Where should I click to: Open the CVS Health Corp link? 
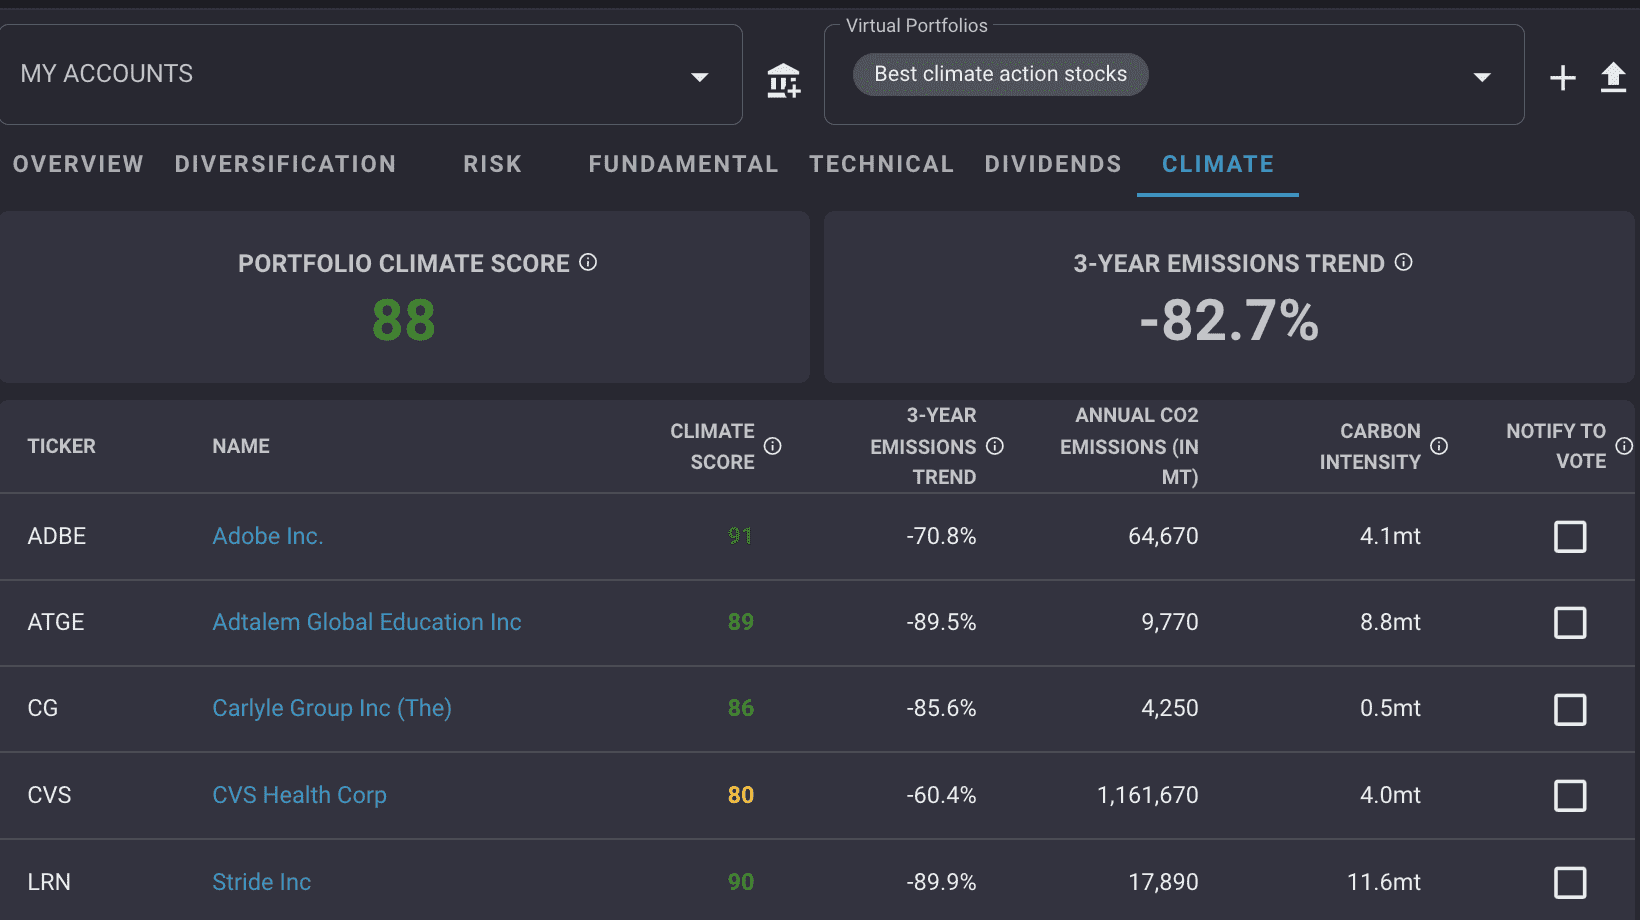[299, 795]
